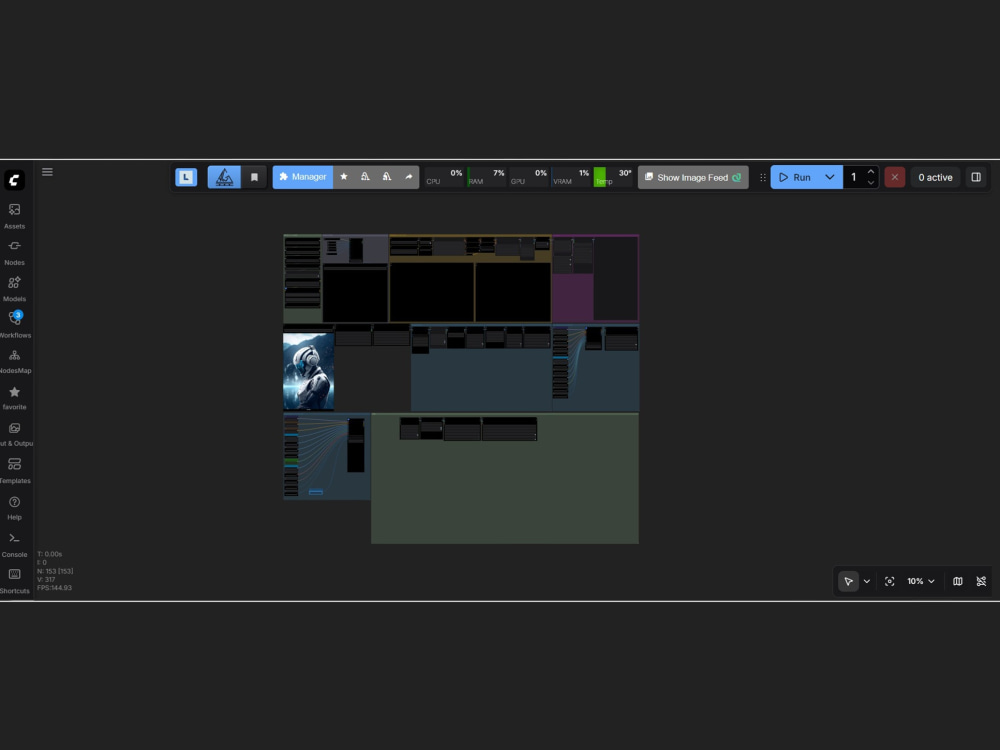Open the Templates panel
This screenshot has height=750, width=1000.
click(x=14, y=471)
